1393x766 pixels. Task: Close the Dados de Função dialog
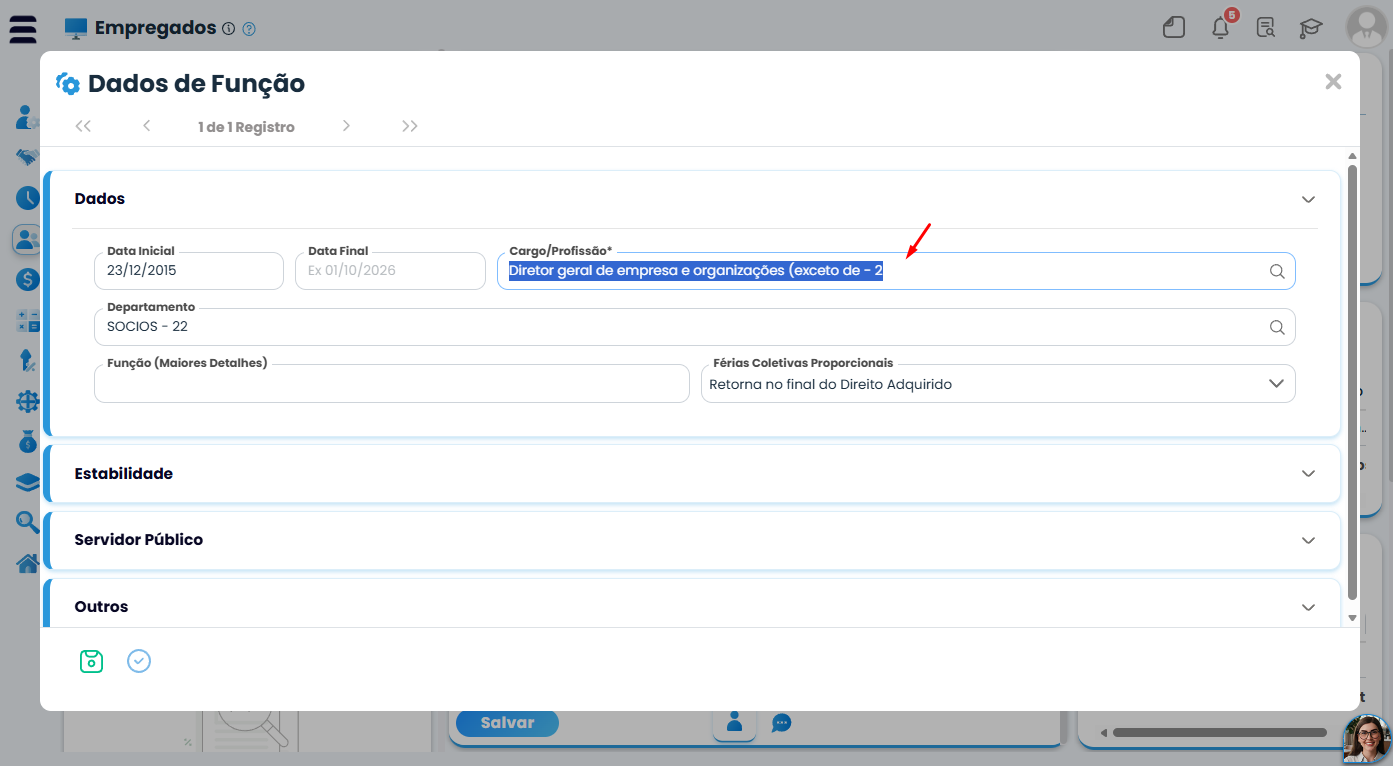point(1333,82)
